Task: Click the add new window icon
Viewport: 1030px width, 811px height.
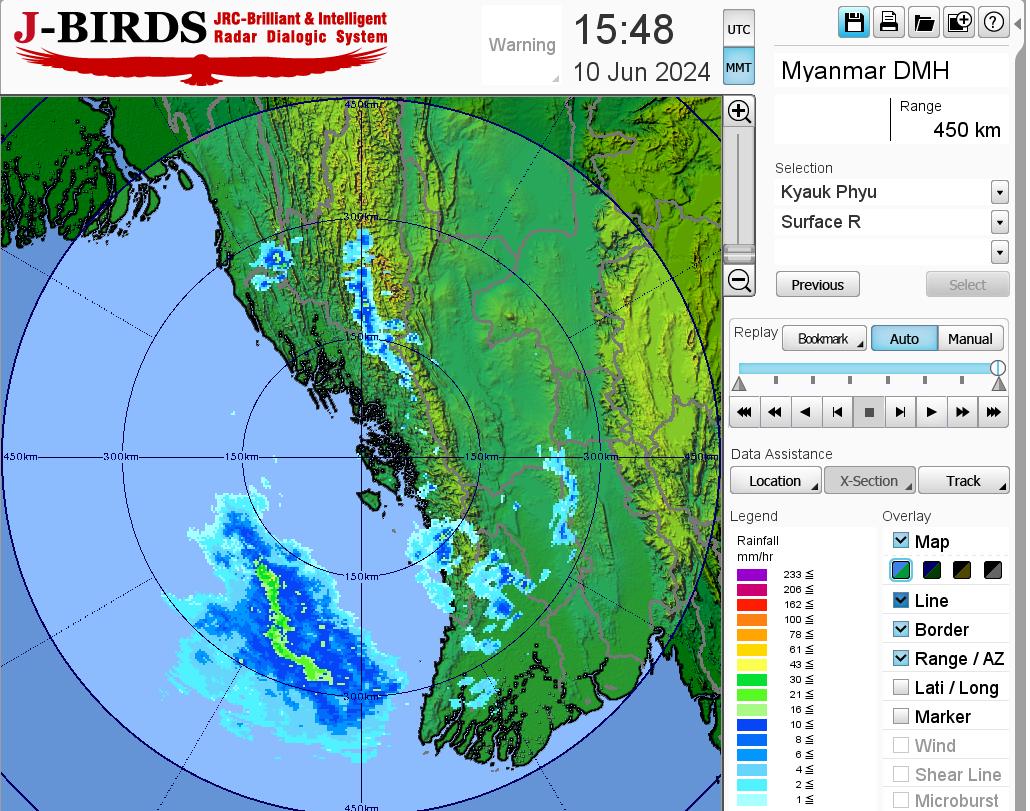Action: (x=958, y=23)
